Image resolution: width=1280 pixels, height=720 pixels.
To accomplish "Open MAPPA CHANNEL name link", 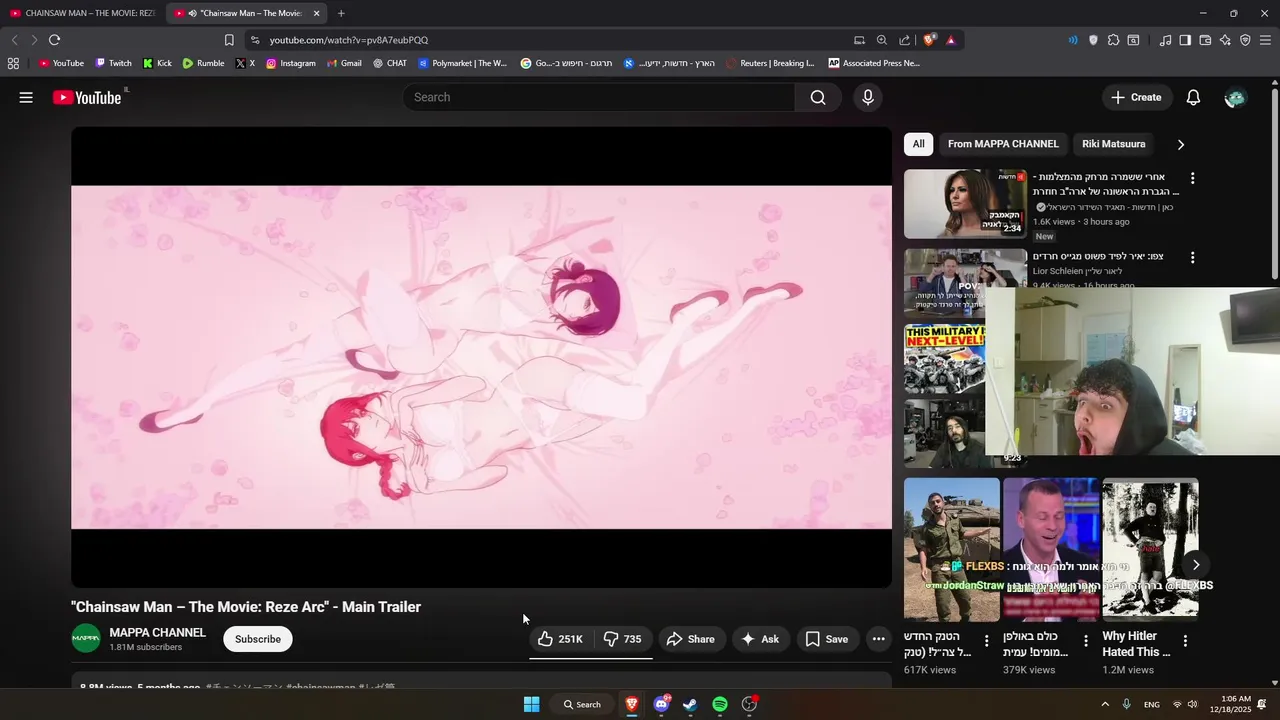I will [x=157, y=633].
